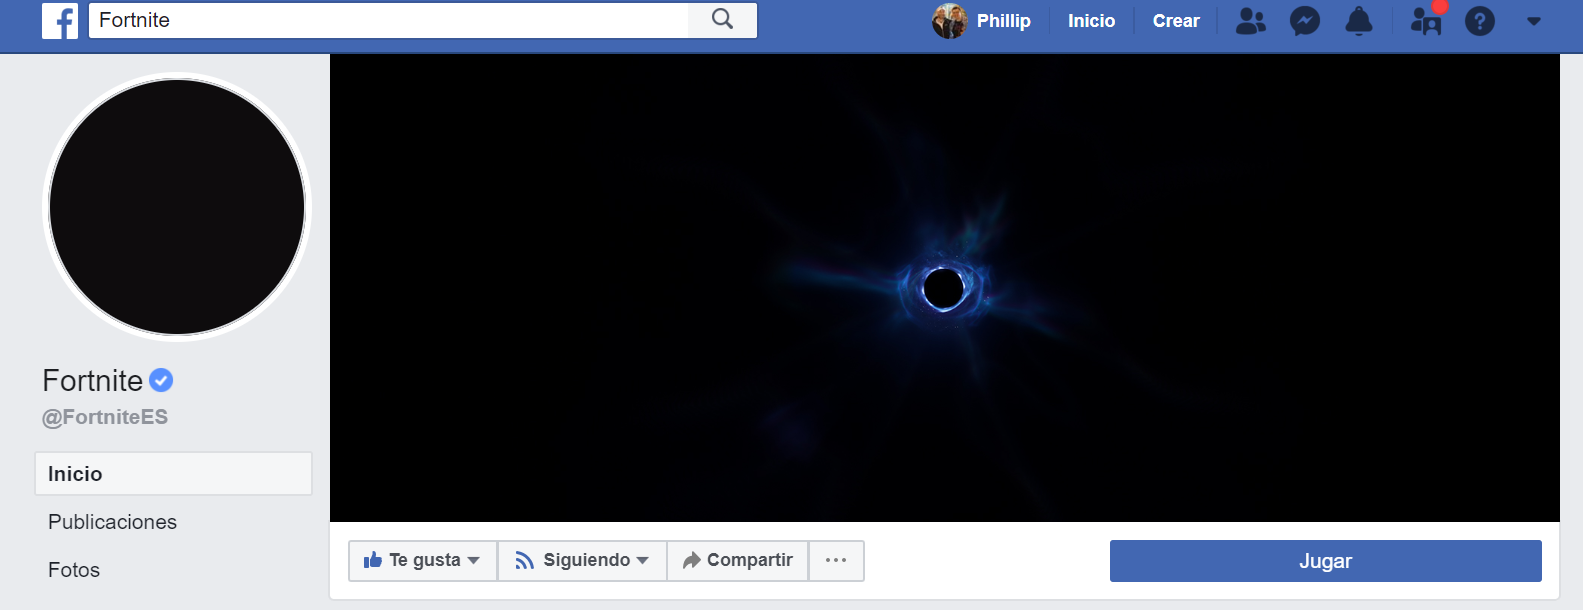Open the notifications bell

point(1358,21)
